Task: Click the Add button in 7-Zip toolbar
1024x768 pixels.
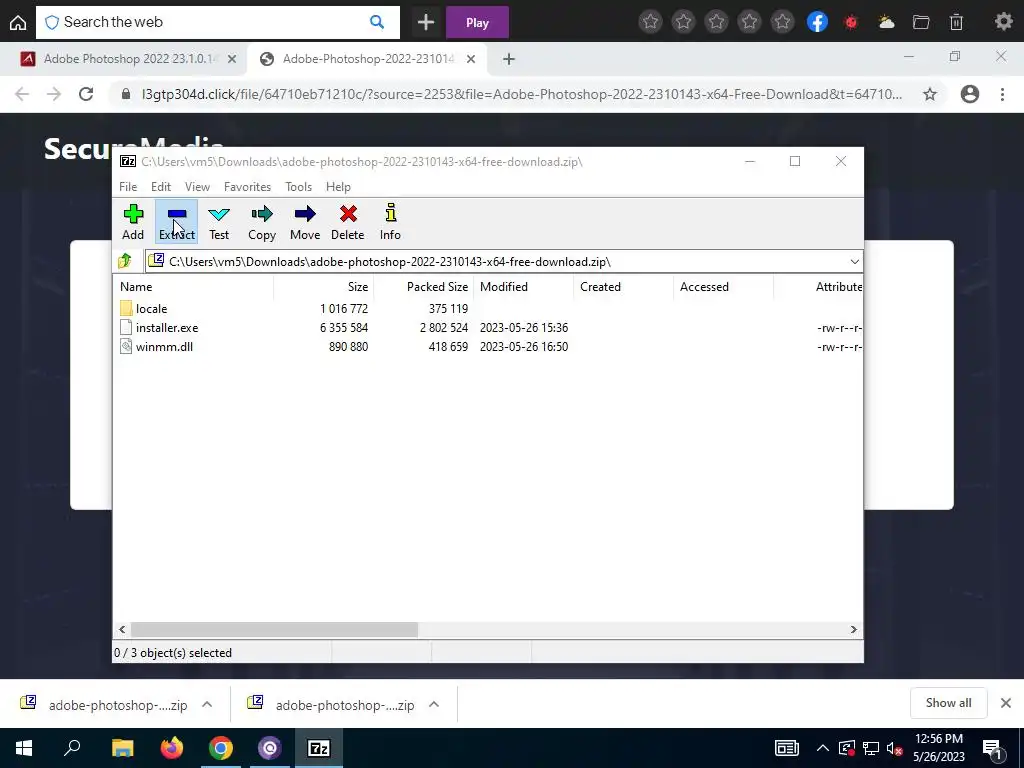Action: pyautogui.click(x=133, y=222)
